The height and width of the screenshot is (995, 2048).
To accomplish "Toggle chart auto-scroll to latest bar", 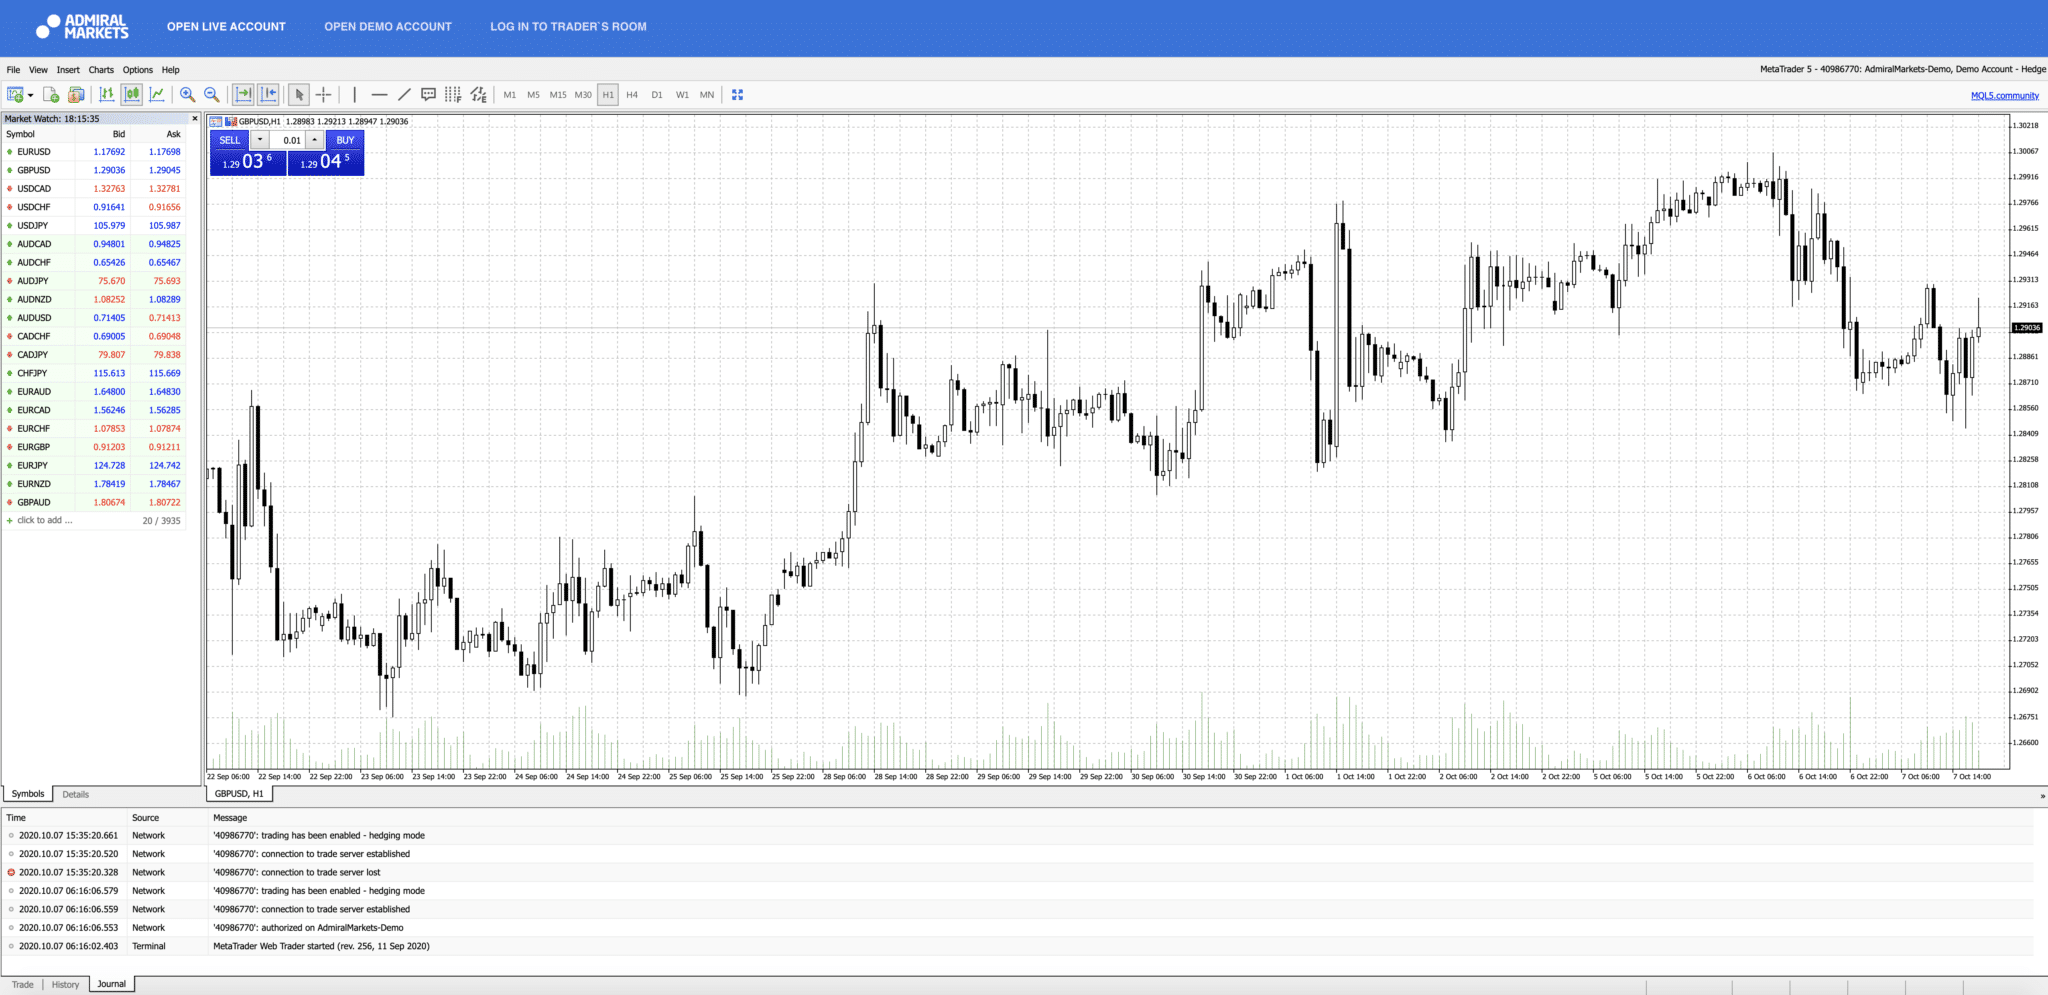I will point(243,94).
